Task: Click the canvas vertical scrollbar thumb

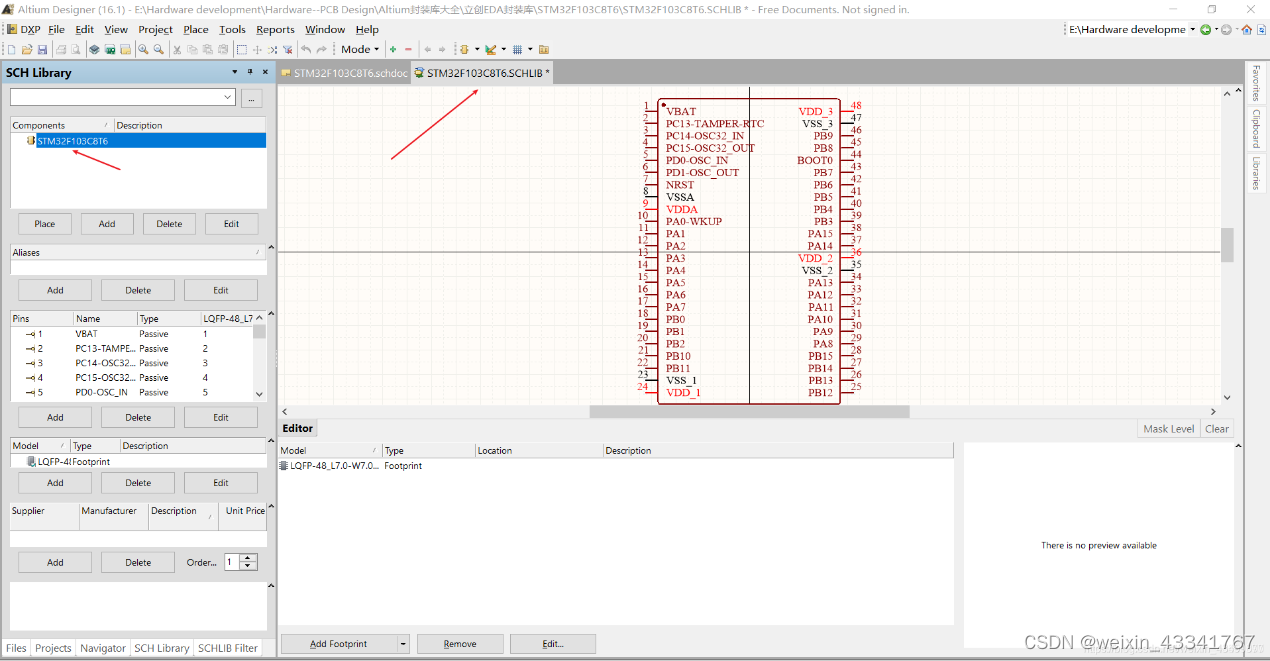Action: coord(1227,245)
